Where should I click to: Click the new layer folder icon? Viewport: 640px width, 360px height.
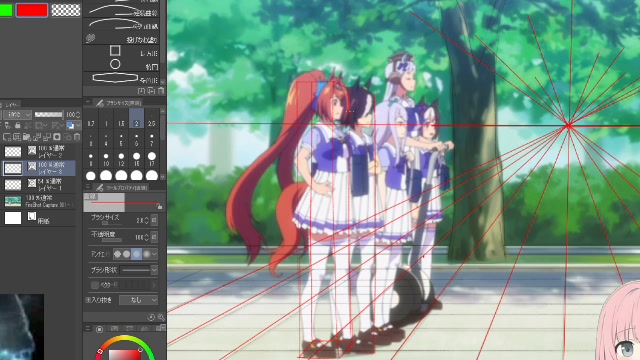click(x=27, y=137)
